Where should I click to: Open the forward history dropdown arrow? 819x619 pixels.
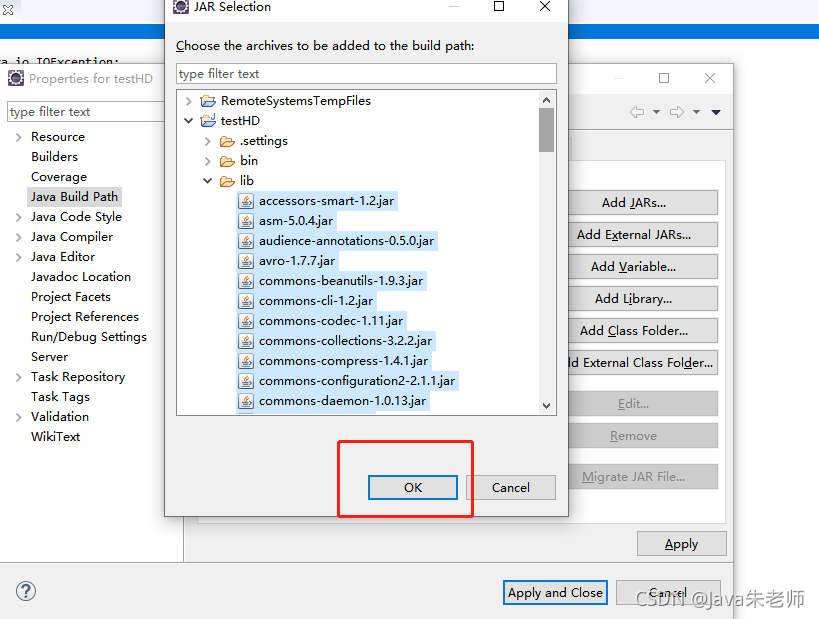pyautogui.click(x=697, y=112)
